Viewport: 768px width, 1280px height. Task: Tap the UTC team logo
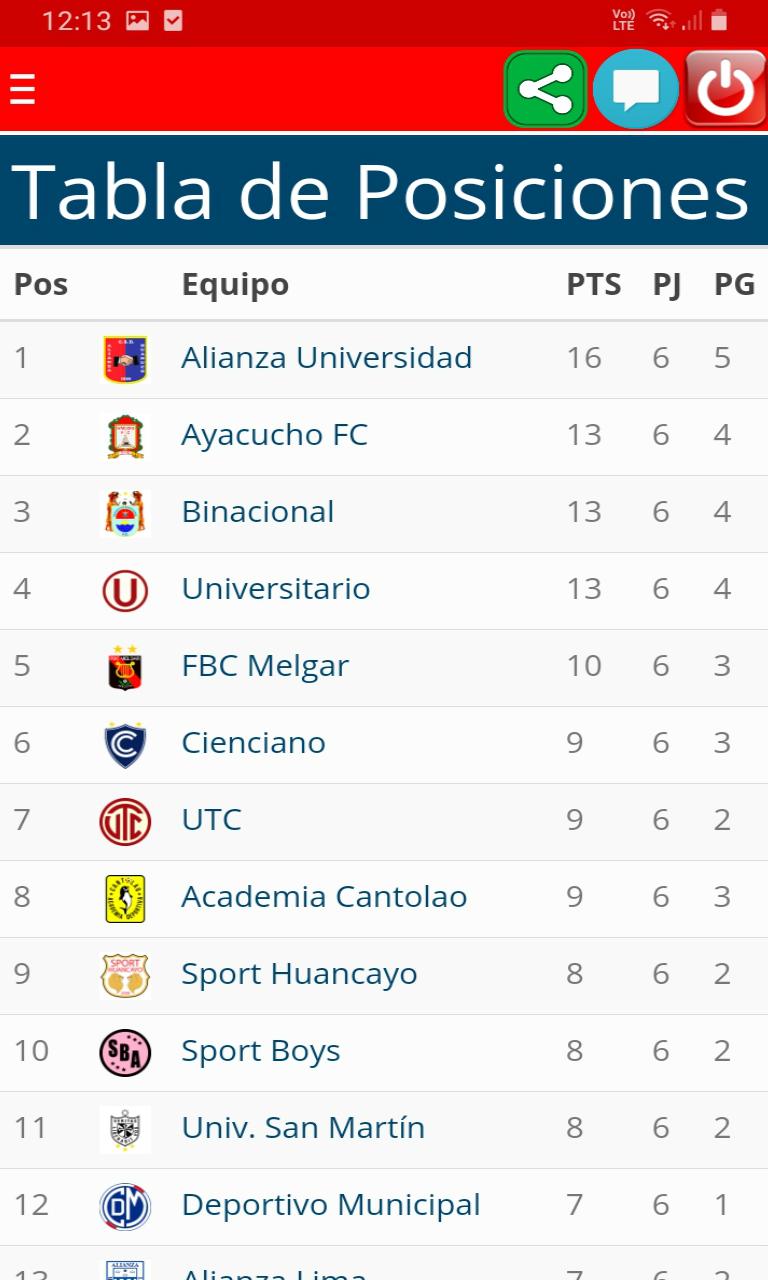pos(125,822)
